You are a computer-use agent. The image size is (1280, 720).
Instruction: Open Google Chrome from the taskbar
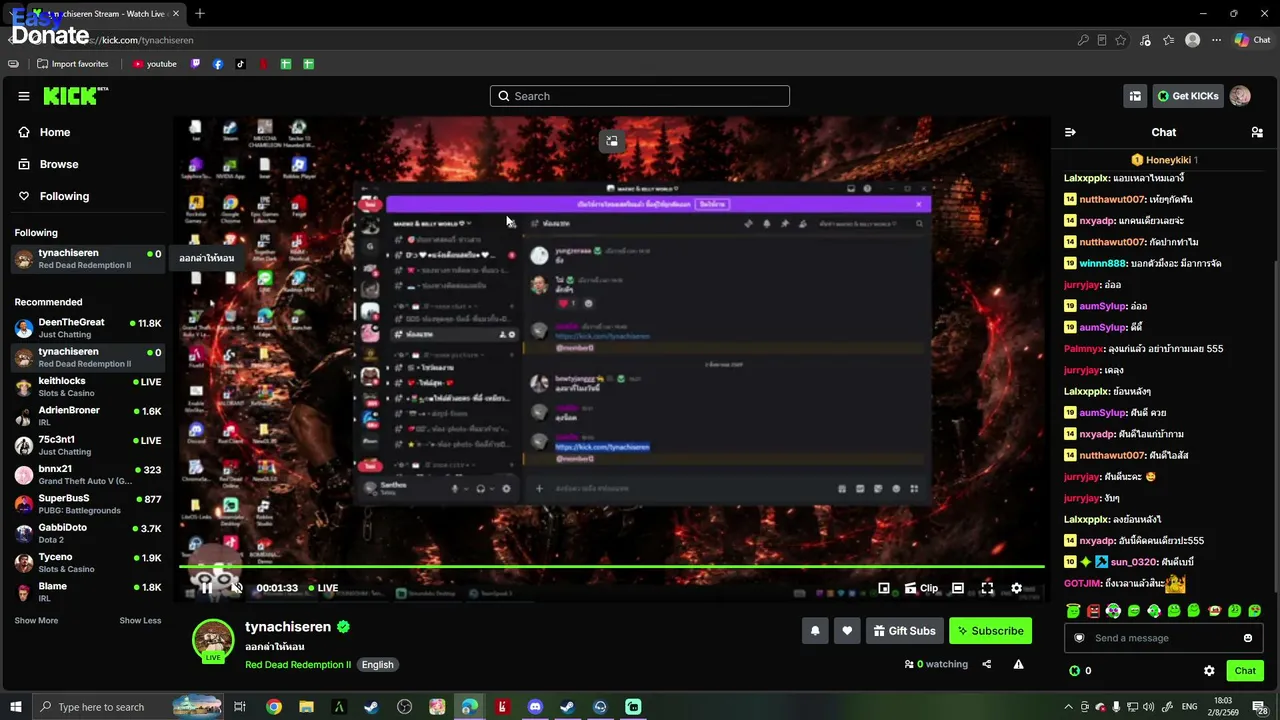click(273, 707)
